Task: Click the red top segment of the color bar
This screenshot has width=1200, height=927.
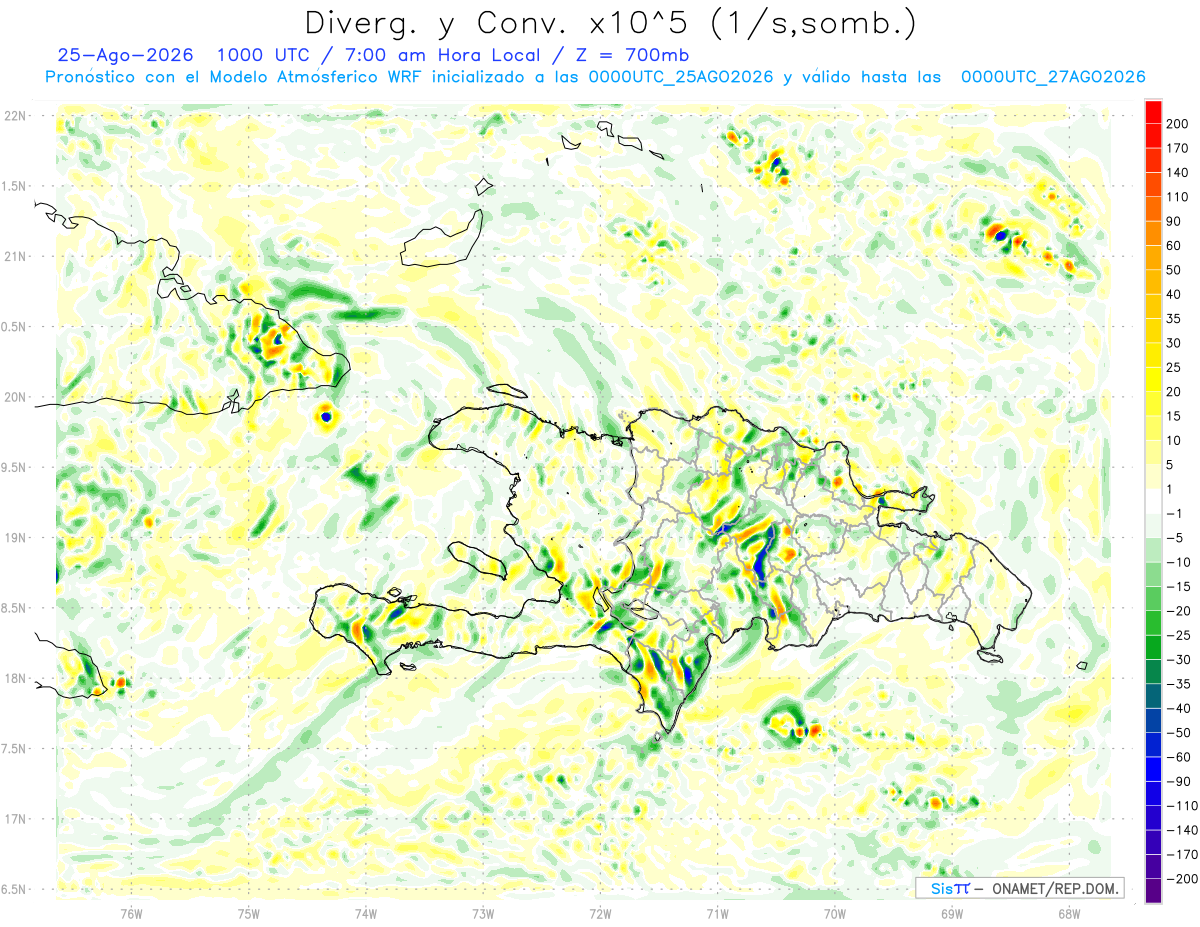Action: click(1153, 110)
